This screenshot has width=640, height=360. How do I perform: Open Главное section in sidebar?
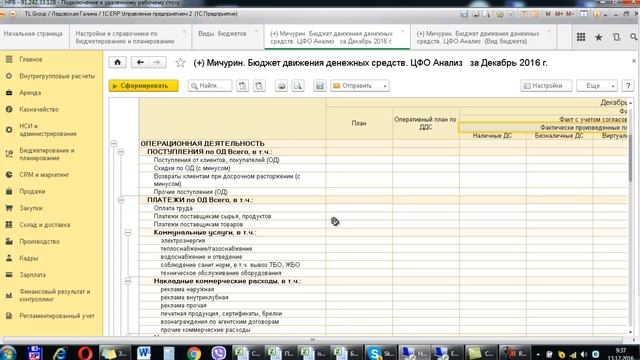pyautogui.click(x=31, y=59)
